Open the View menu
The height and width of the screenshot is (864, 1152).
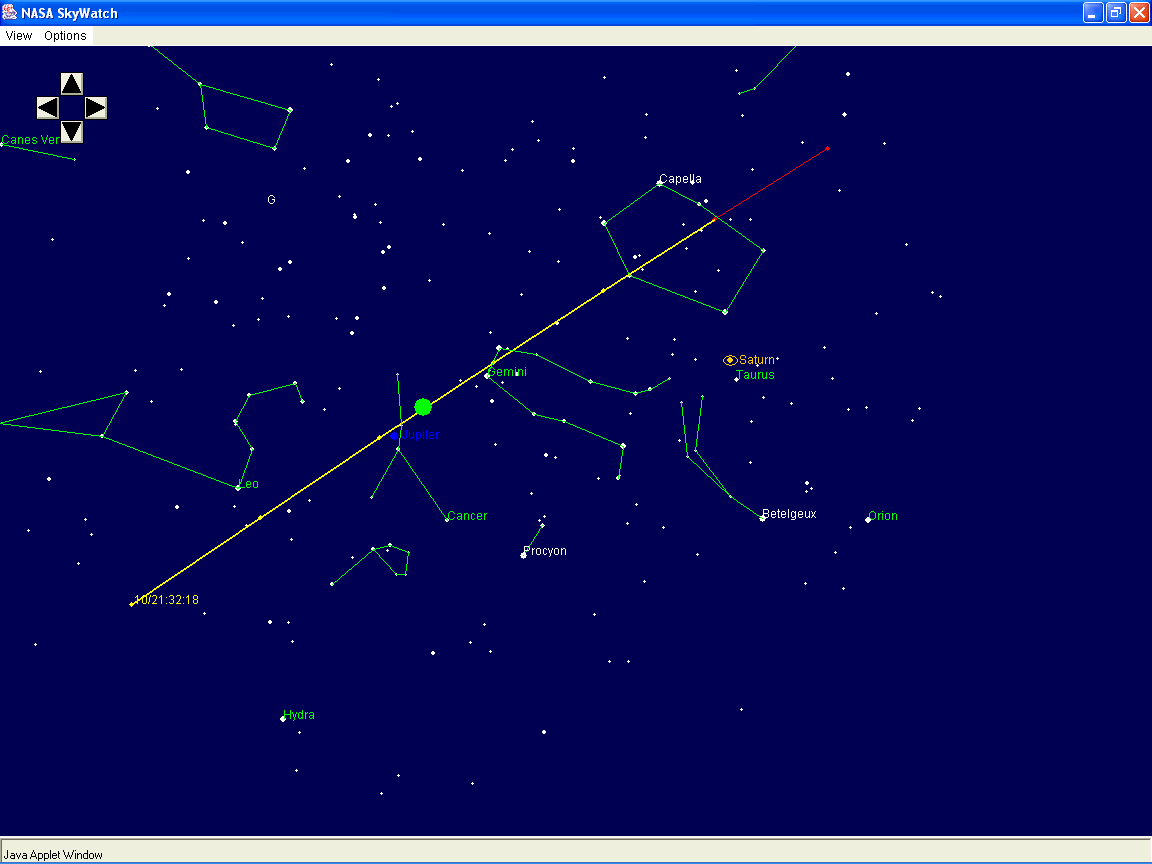tap(19, 36)
